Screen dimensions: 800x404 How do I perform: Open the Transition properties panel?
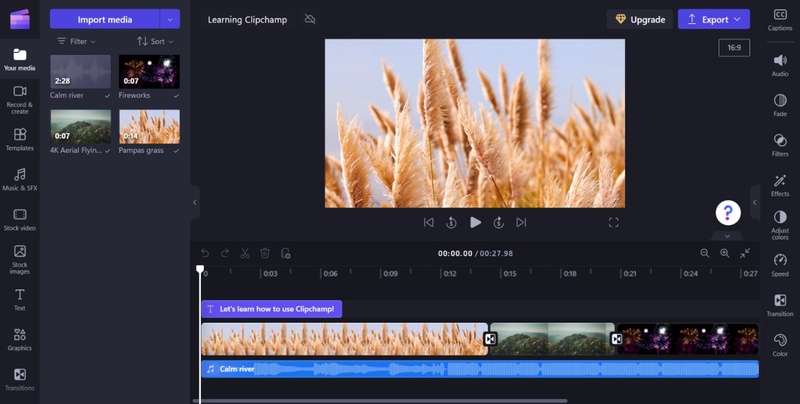click(x=780, y=305)
